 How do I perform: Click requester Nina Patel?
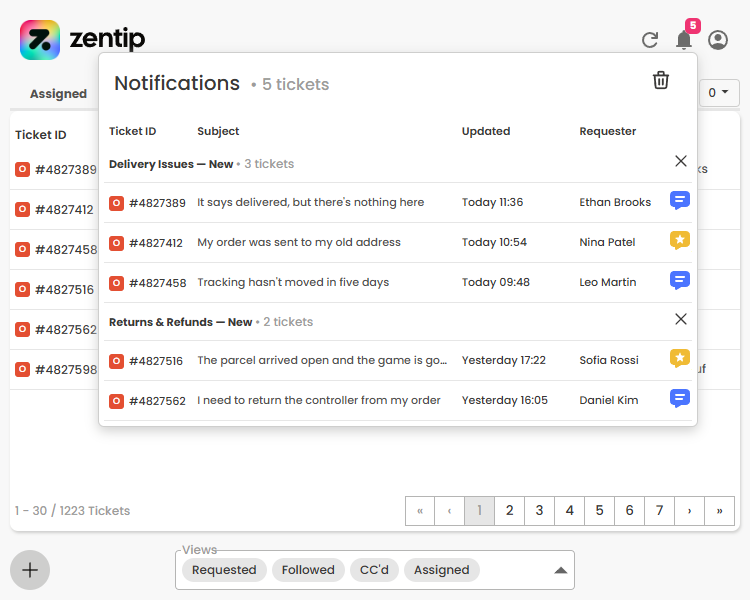607,242
